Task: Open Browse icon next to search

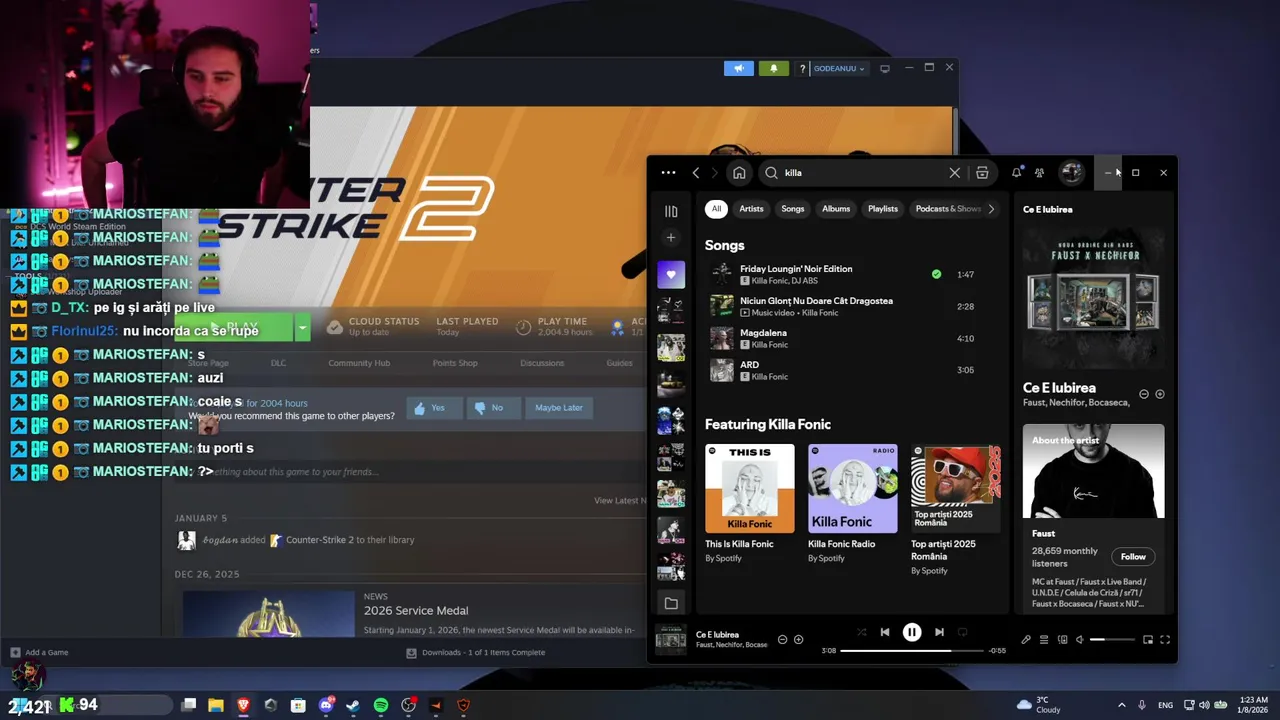Action: [982, 173]
